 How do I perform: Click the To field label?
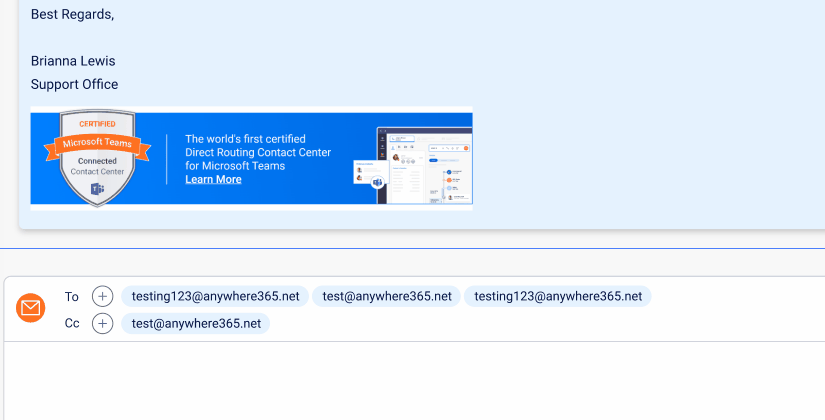point(72,296)
